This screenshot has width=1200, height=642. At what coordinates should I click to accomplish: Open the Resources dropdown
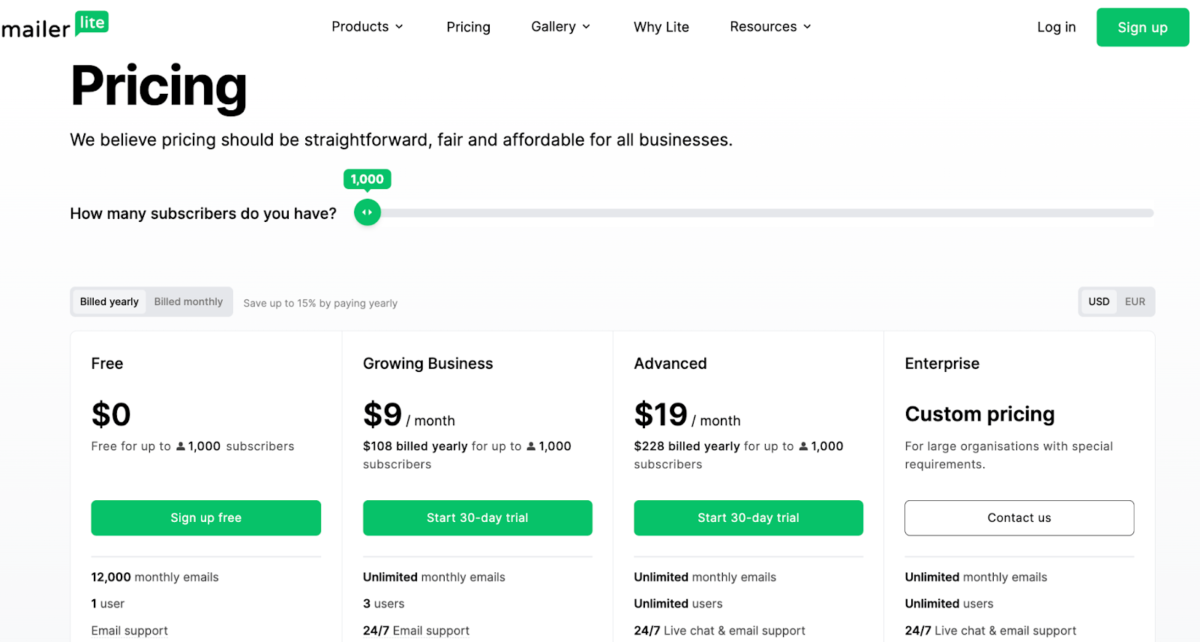(x=770, y=27)
